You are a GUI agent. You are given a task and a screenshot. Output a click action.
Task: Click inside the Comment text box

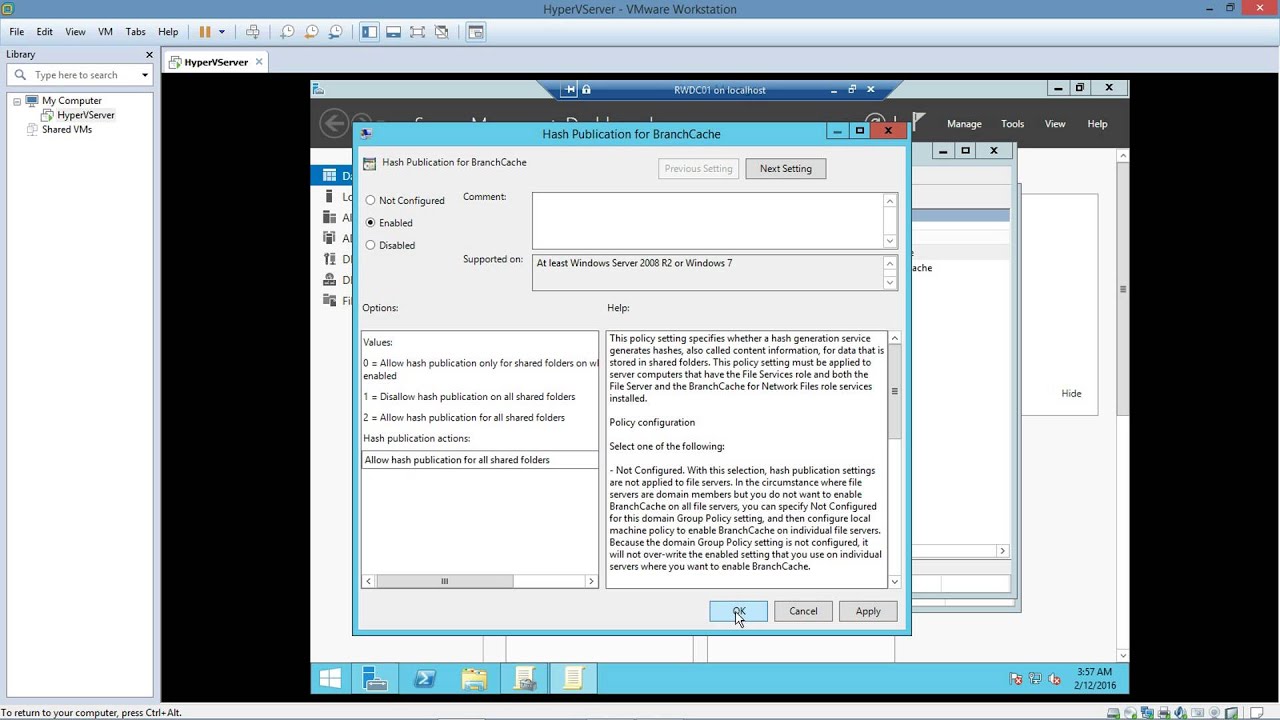707,220
